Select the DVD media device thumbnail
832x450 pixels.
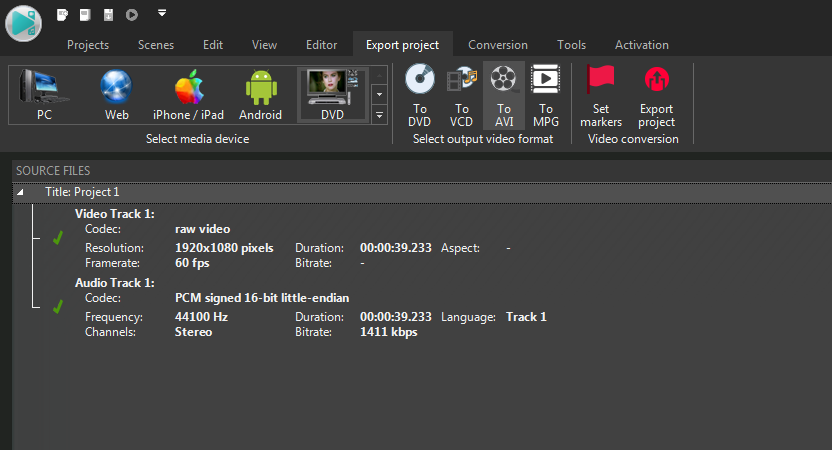click(x=332, y=95)
